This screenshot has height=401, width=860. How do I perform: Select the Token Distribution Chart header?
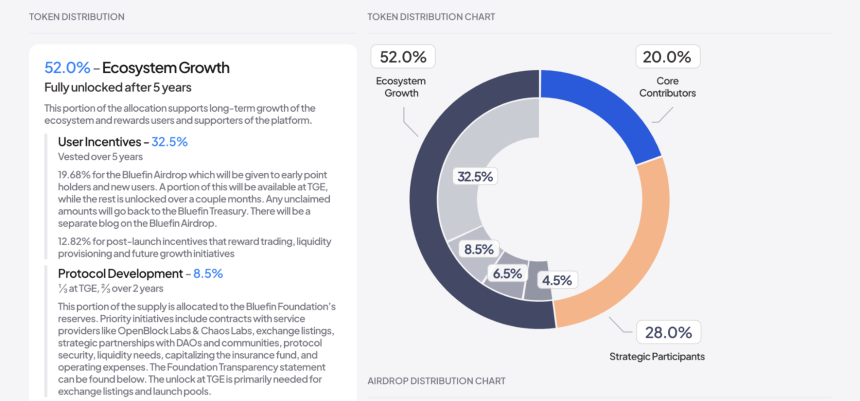tap(431, 17)
